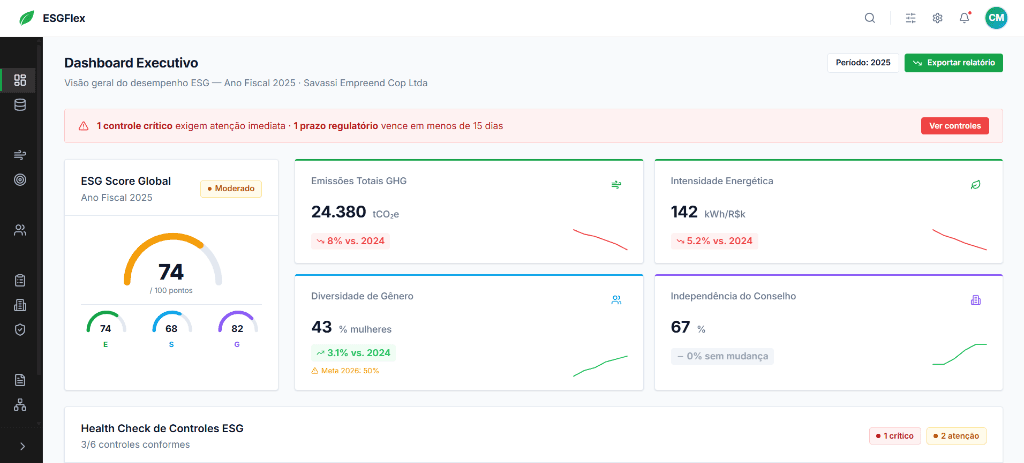Viewport: 1024px width, 463px height.
Task: Click the Exportar relatório button
Action: pyautogui.click(x=953, y=63)
